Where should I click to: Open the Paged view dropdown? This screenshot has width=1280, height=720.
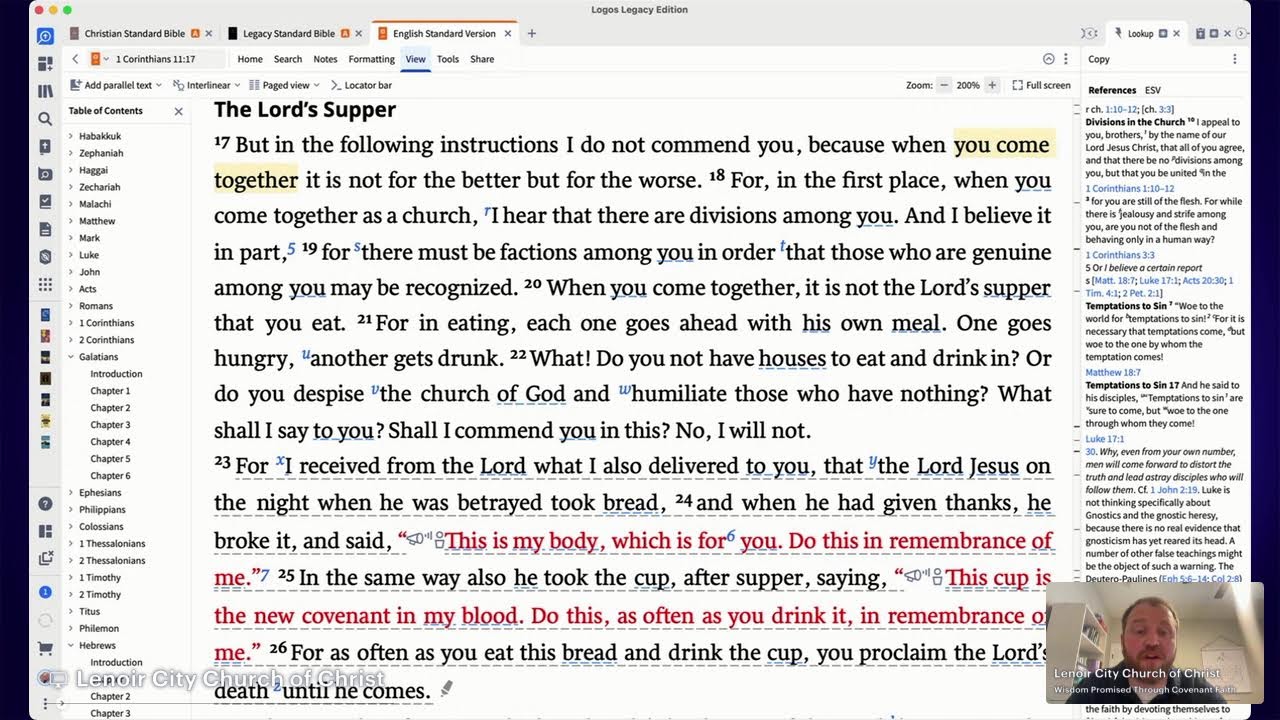click(285, 86)
